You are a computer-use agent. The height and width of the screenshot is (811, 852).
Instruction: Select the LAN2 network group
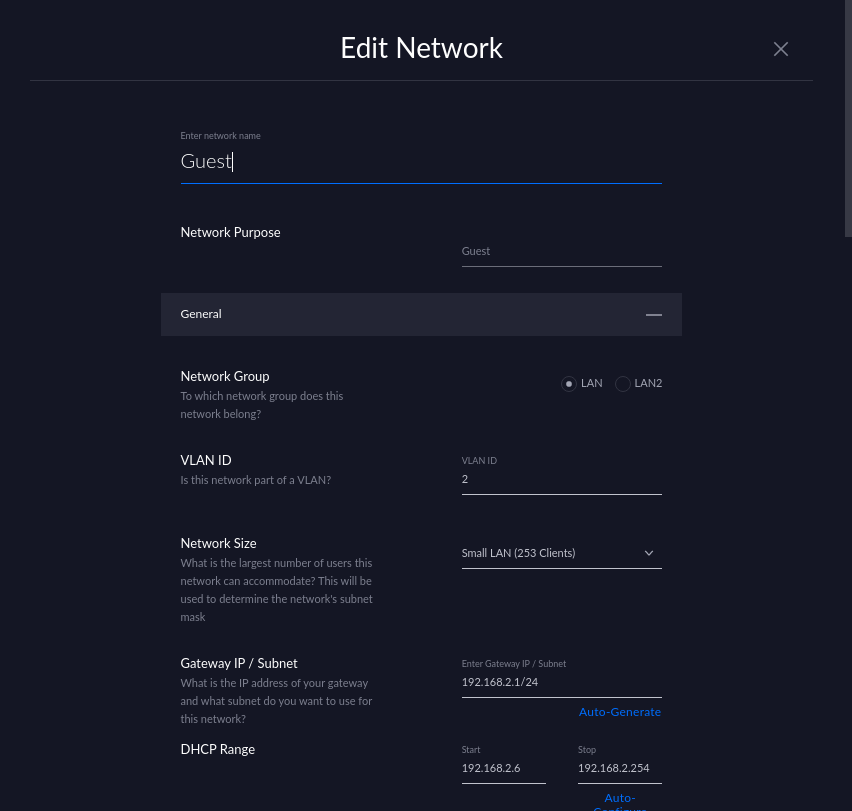[x=622, y=383]
